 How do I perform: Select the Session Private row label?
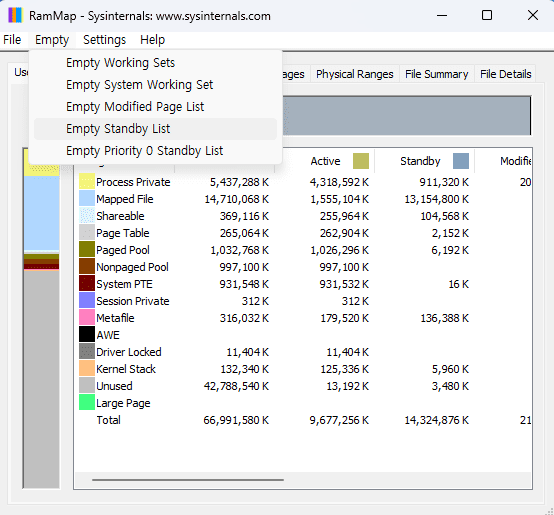tap(132, 301)
